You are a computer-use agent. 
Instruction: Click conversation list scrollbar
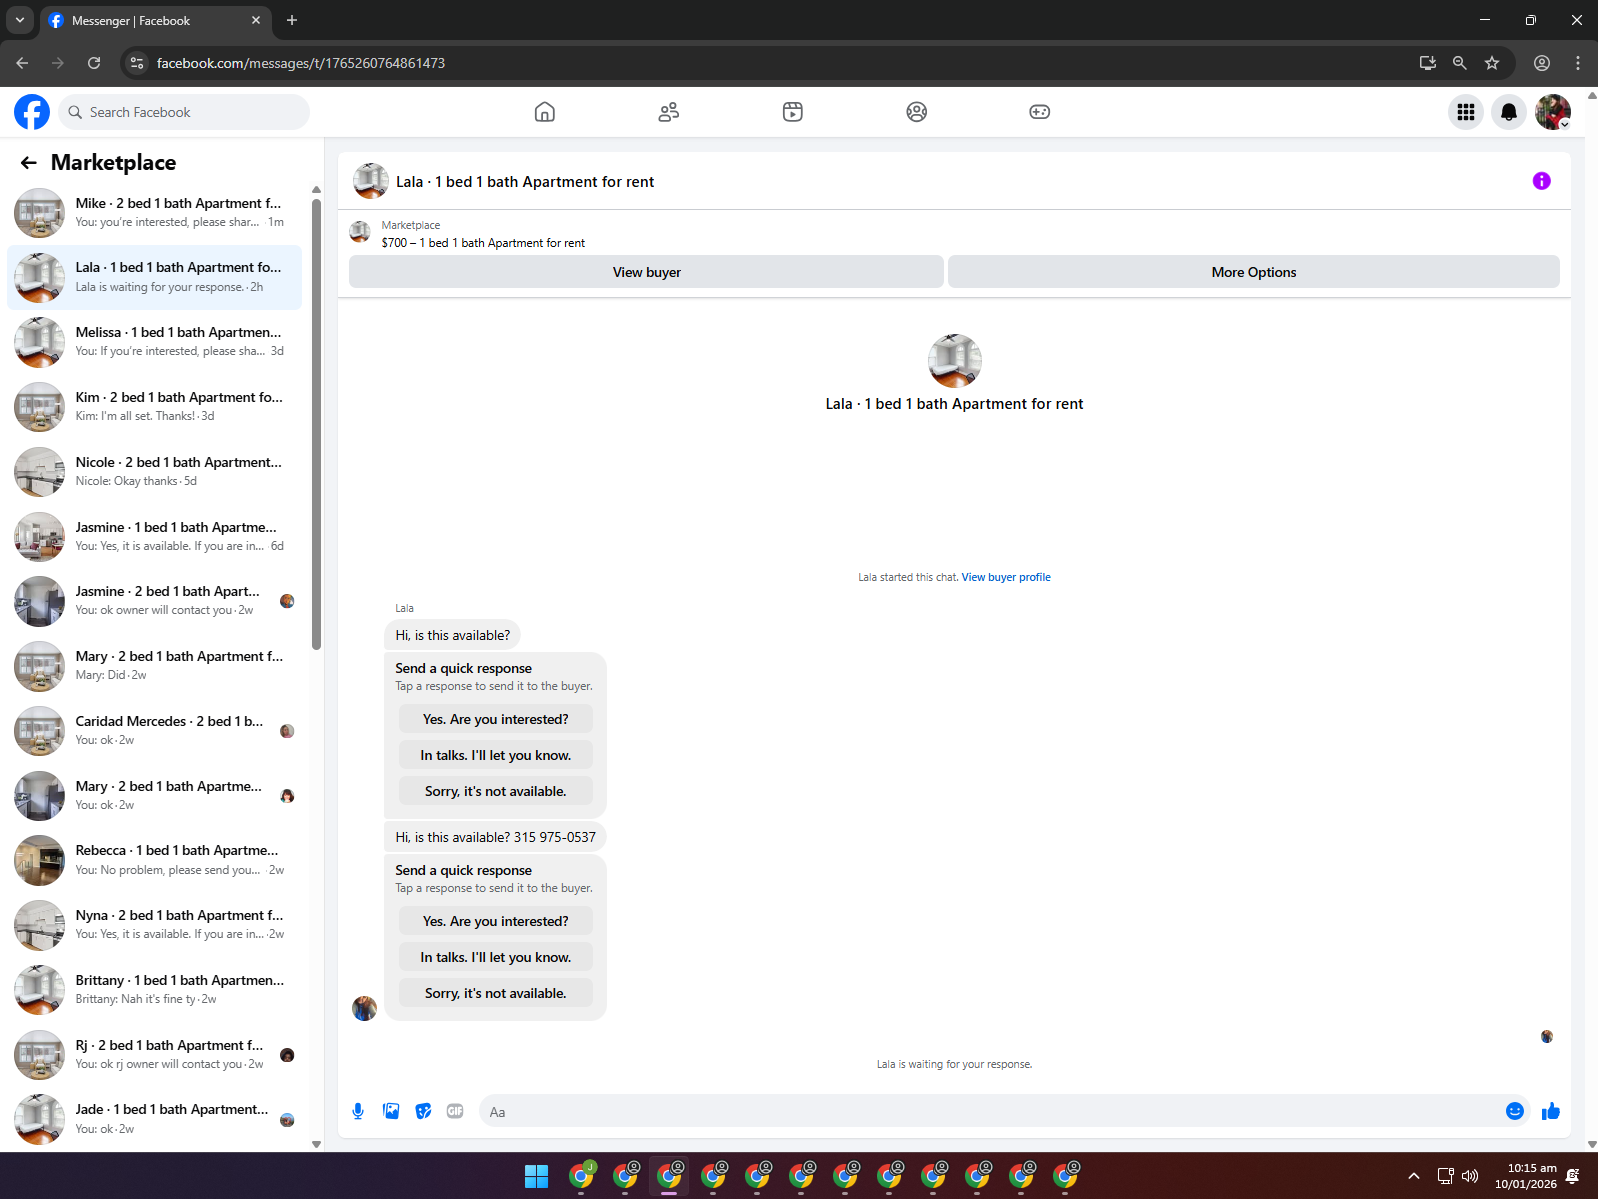316,424
